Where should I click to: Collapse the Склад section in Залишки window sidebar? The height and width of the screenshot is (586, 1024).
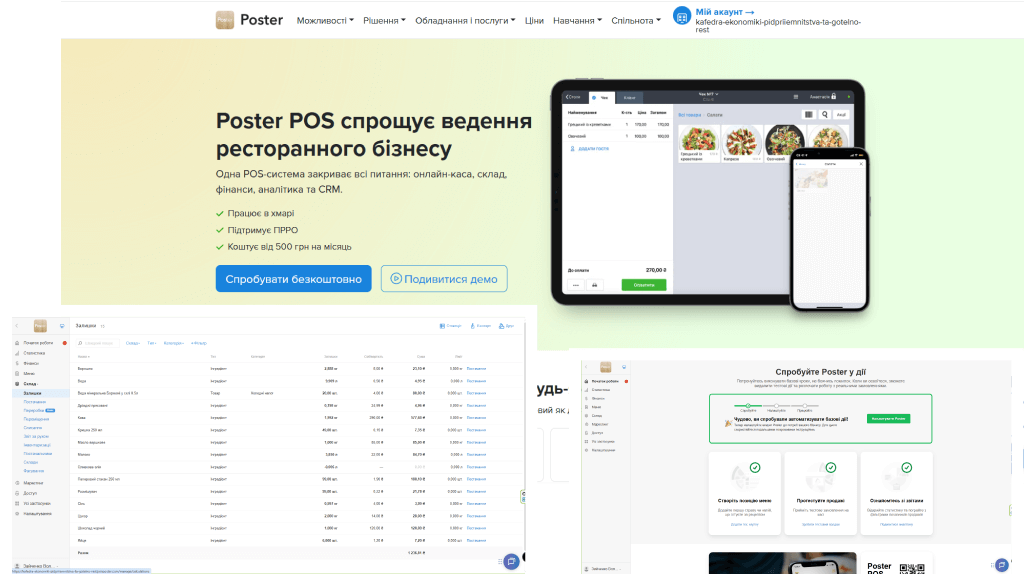(31, 383)
